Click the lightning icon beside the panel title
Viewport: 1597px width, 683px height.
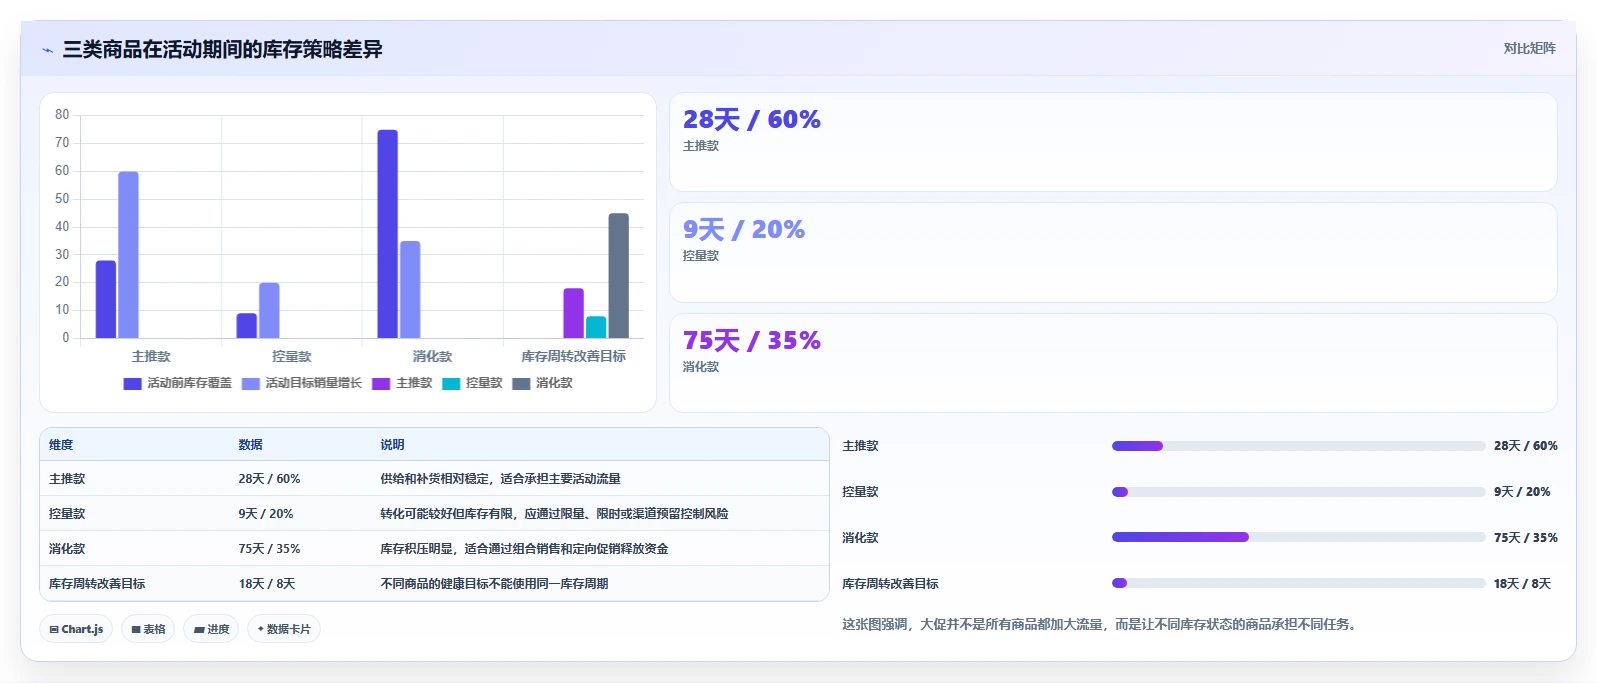[x=47, y=50]
